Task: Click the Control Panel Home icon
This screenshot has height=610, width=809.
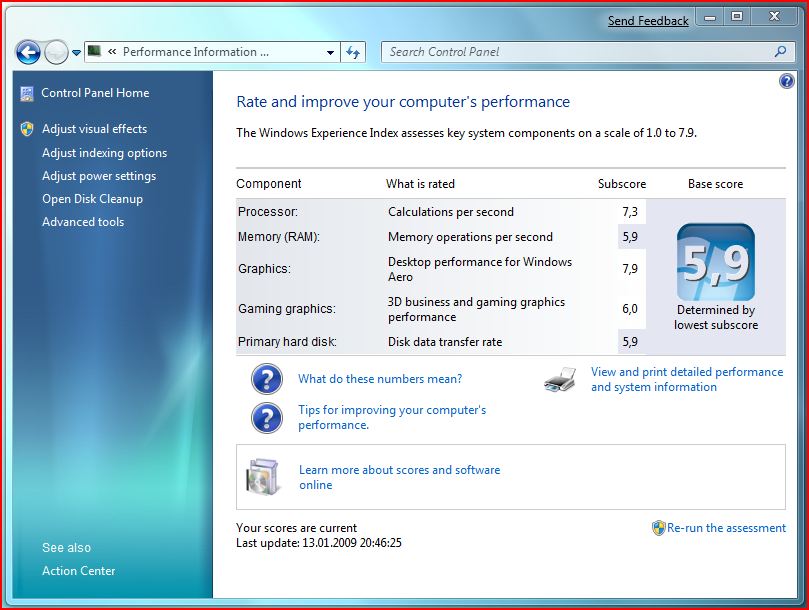Action: (27, 94)
